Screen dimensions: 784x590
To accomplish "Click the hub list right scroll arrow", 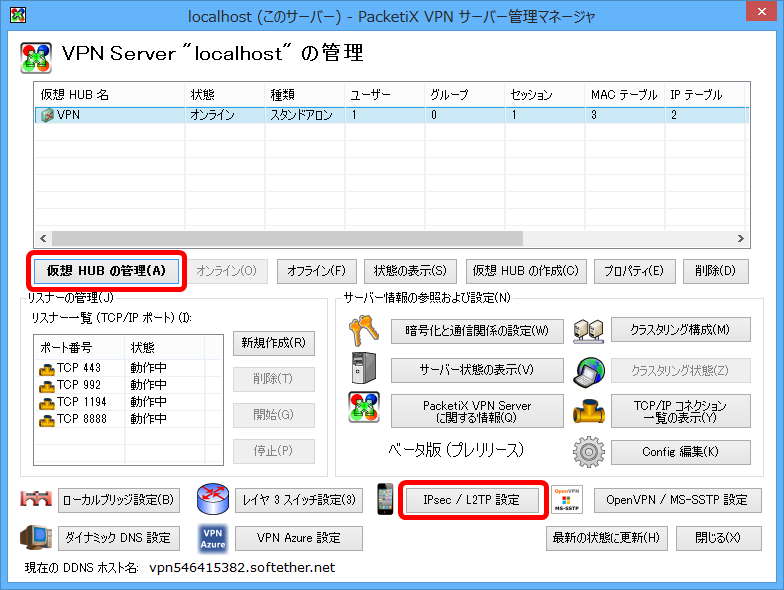I will click(741, 238).
